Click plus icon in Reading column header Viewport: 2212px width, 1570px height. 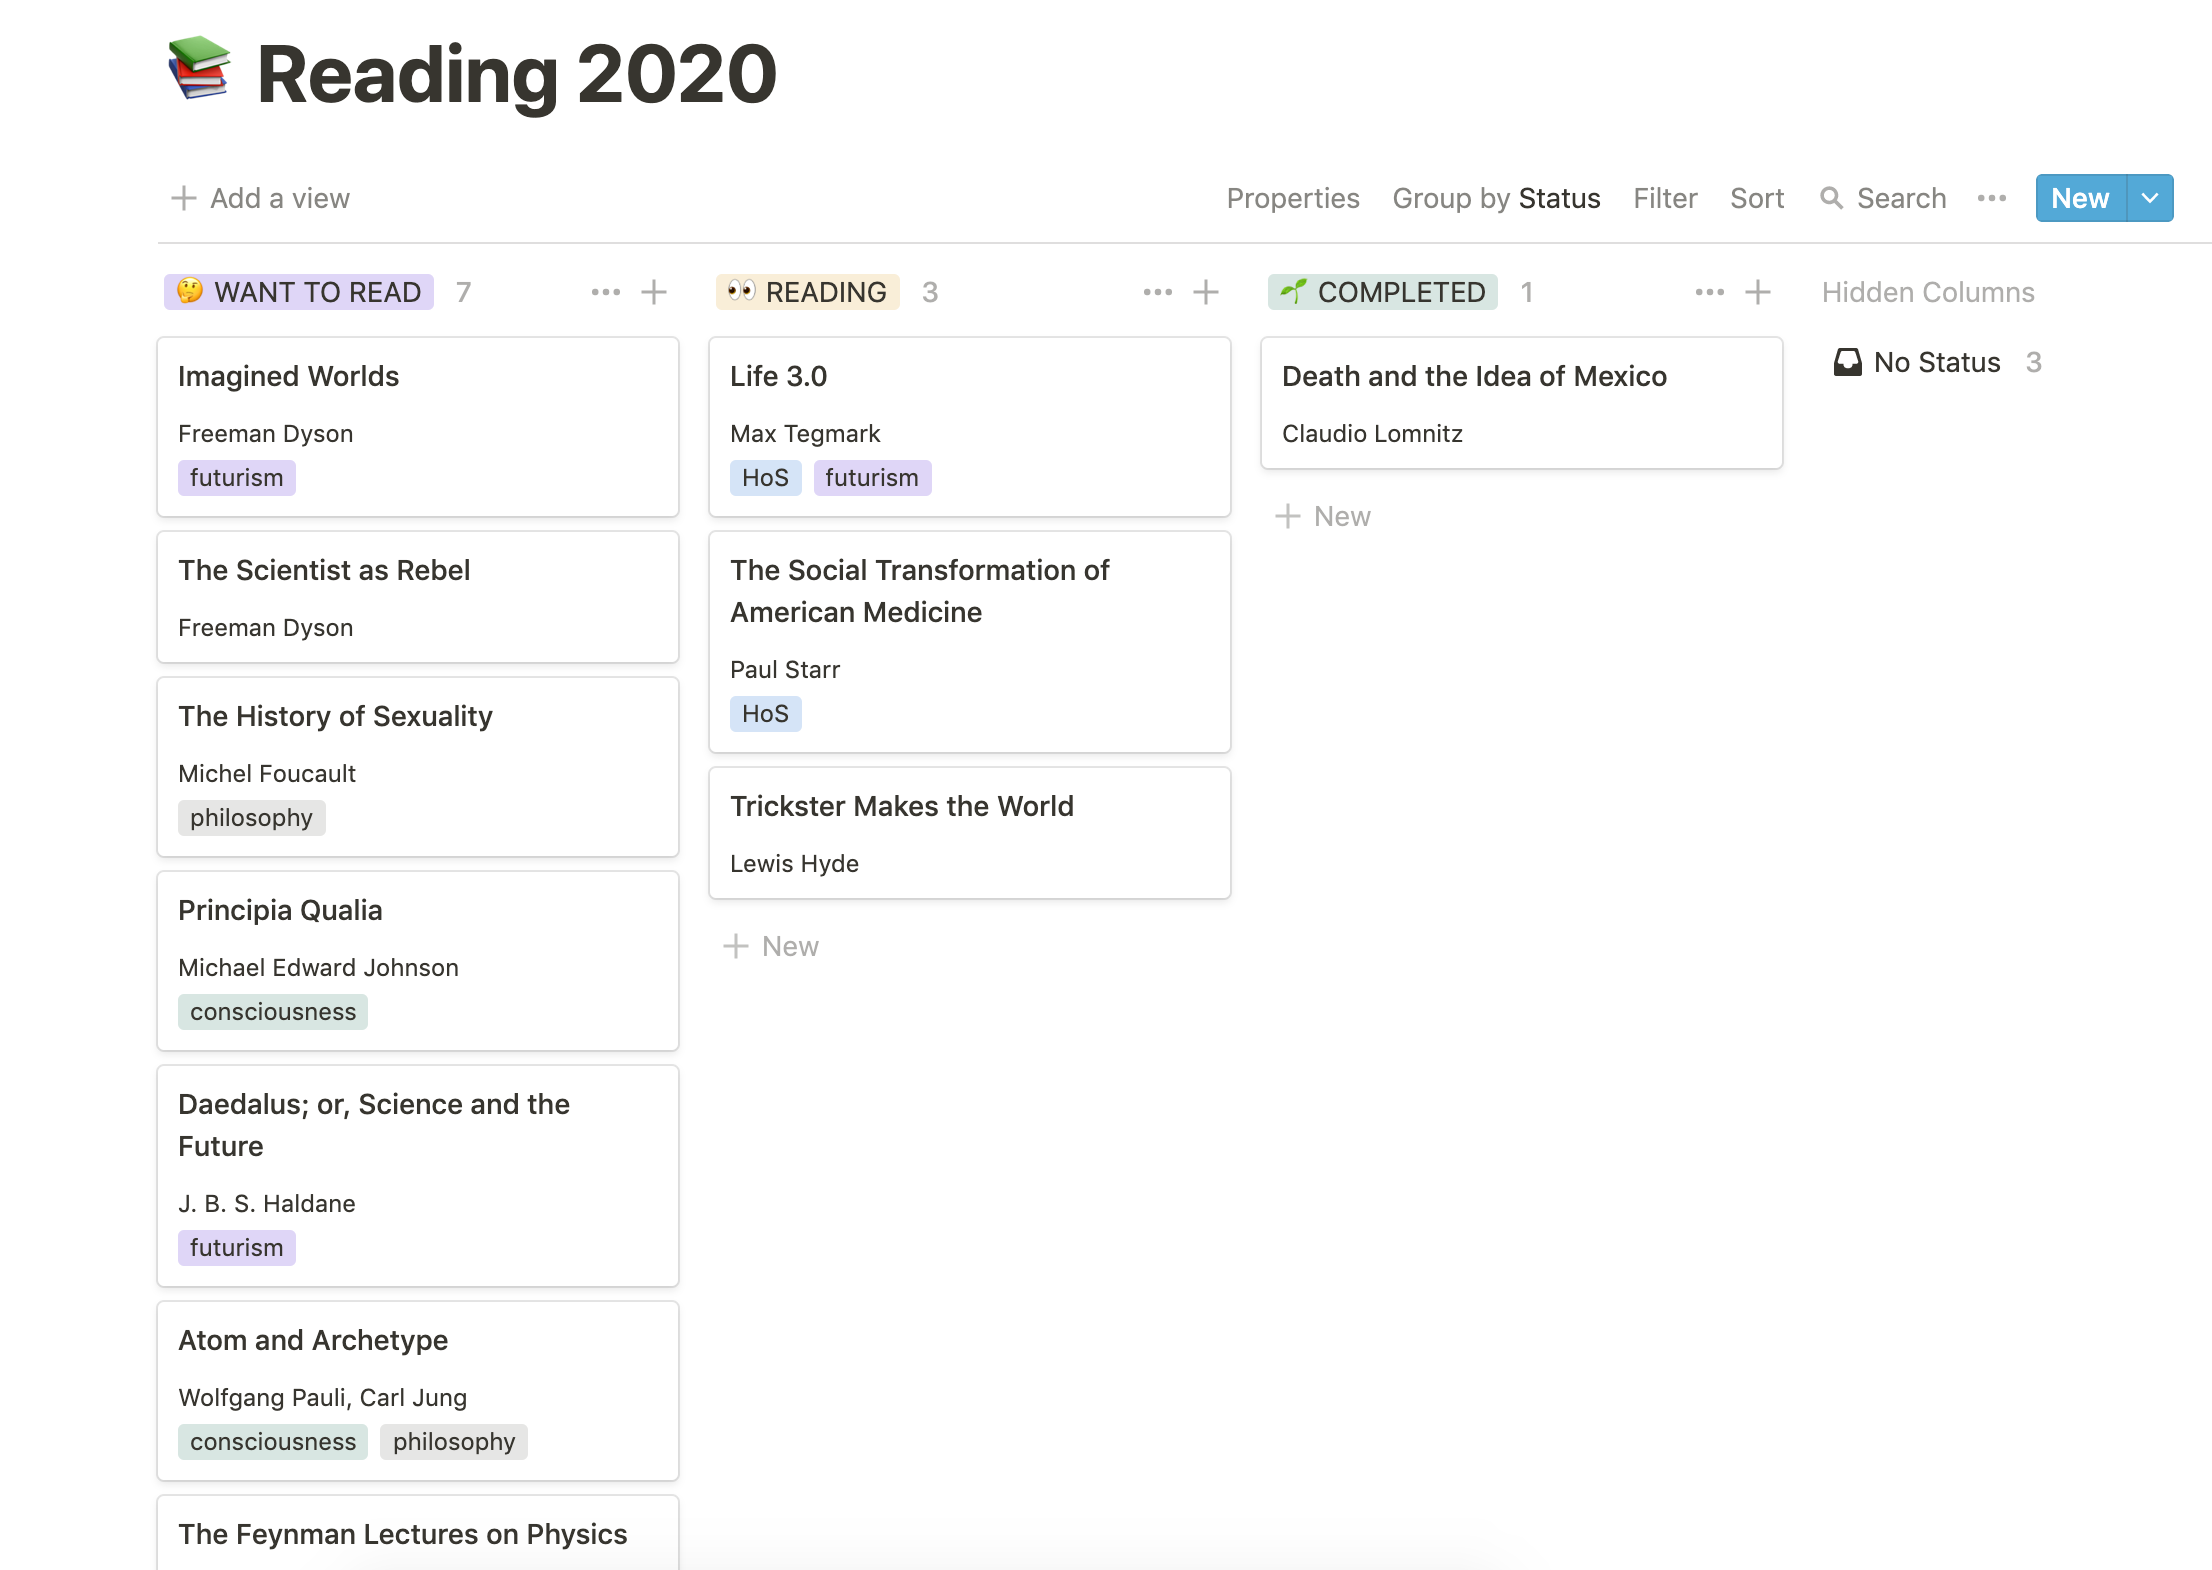click(1206, 292)
